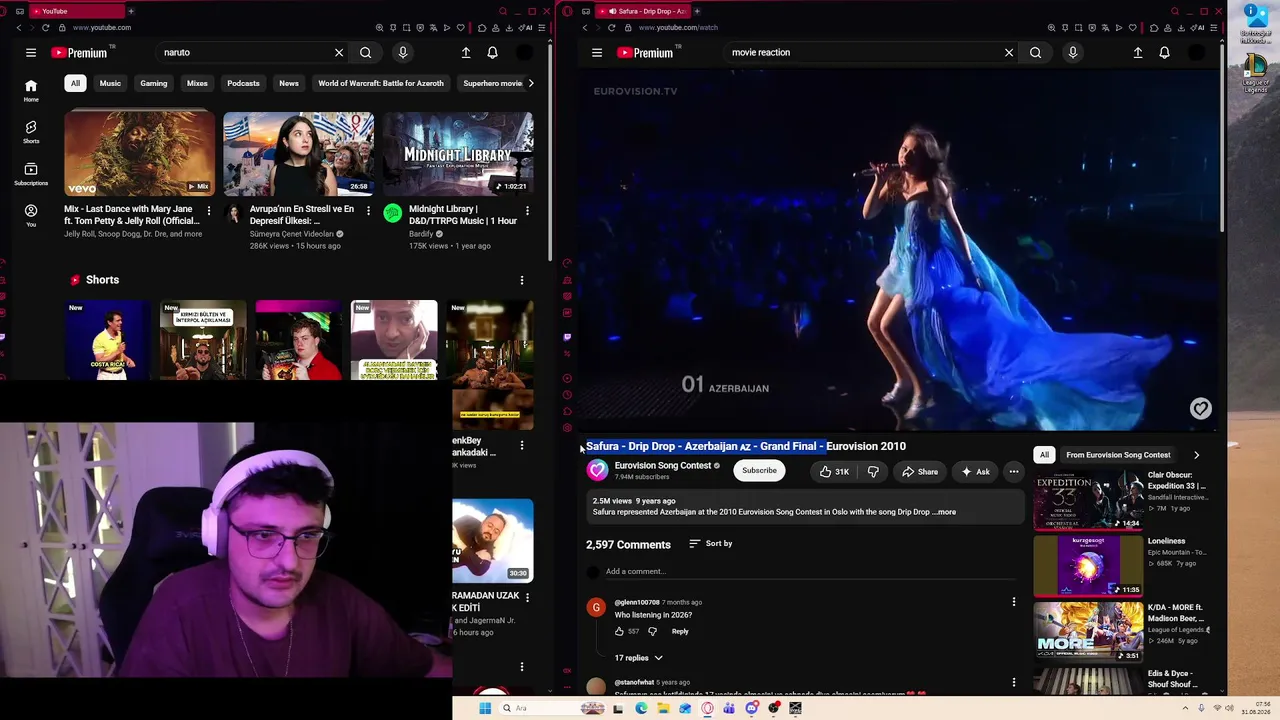The image size is (1280, 720).
Task: Reply to the @glenn100708 comment
Action: 680,632
